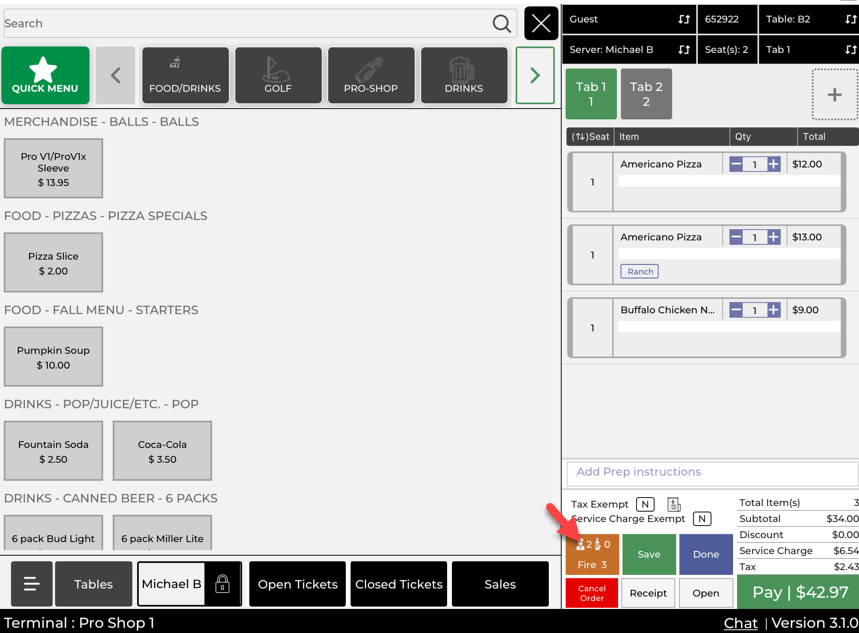Click the Add Prep instructions field
Image resolution: width=859 pixels, height=633 pixels.
pos(711,472)
